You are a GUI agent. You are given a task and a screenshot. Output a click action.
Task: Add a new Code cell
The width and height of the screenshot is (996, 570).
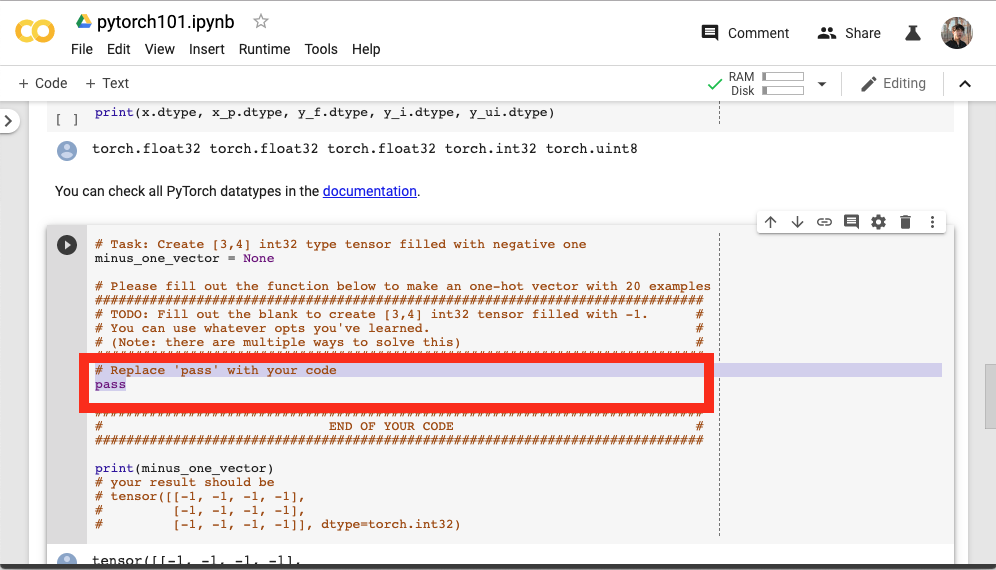(x=43, y=83)
